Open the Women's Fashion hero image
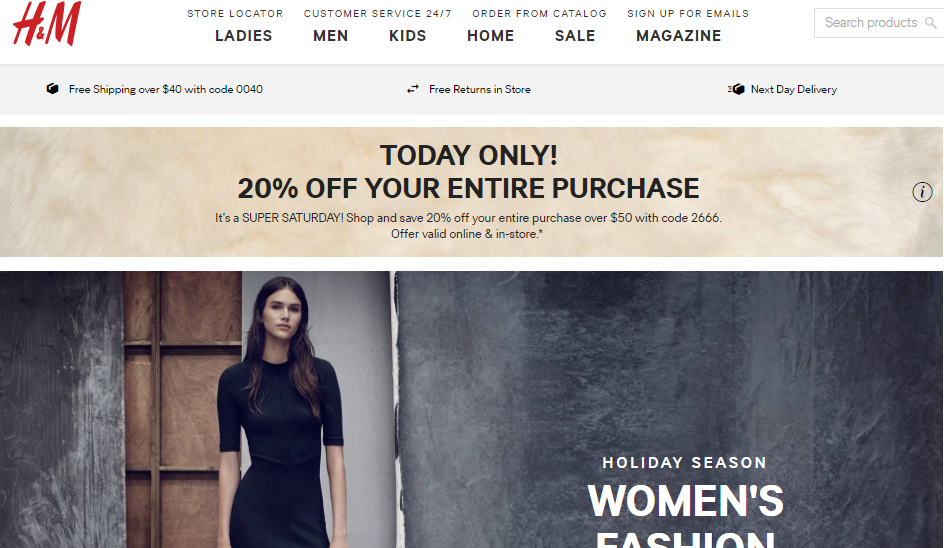Viewport: 944px width, 548px height. pyautogui.click(x=471, y=409)
